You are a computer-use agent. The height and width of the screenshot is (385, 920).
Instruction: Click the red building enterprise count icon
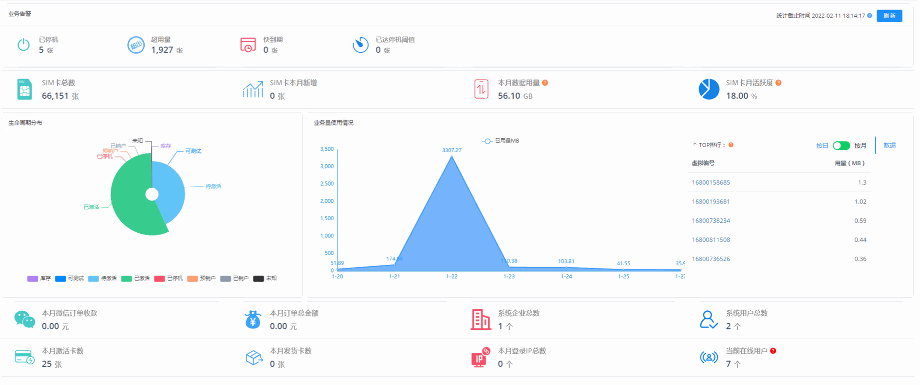point(481,319)
